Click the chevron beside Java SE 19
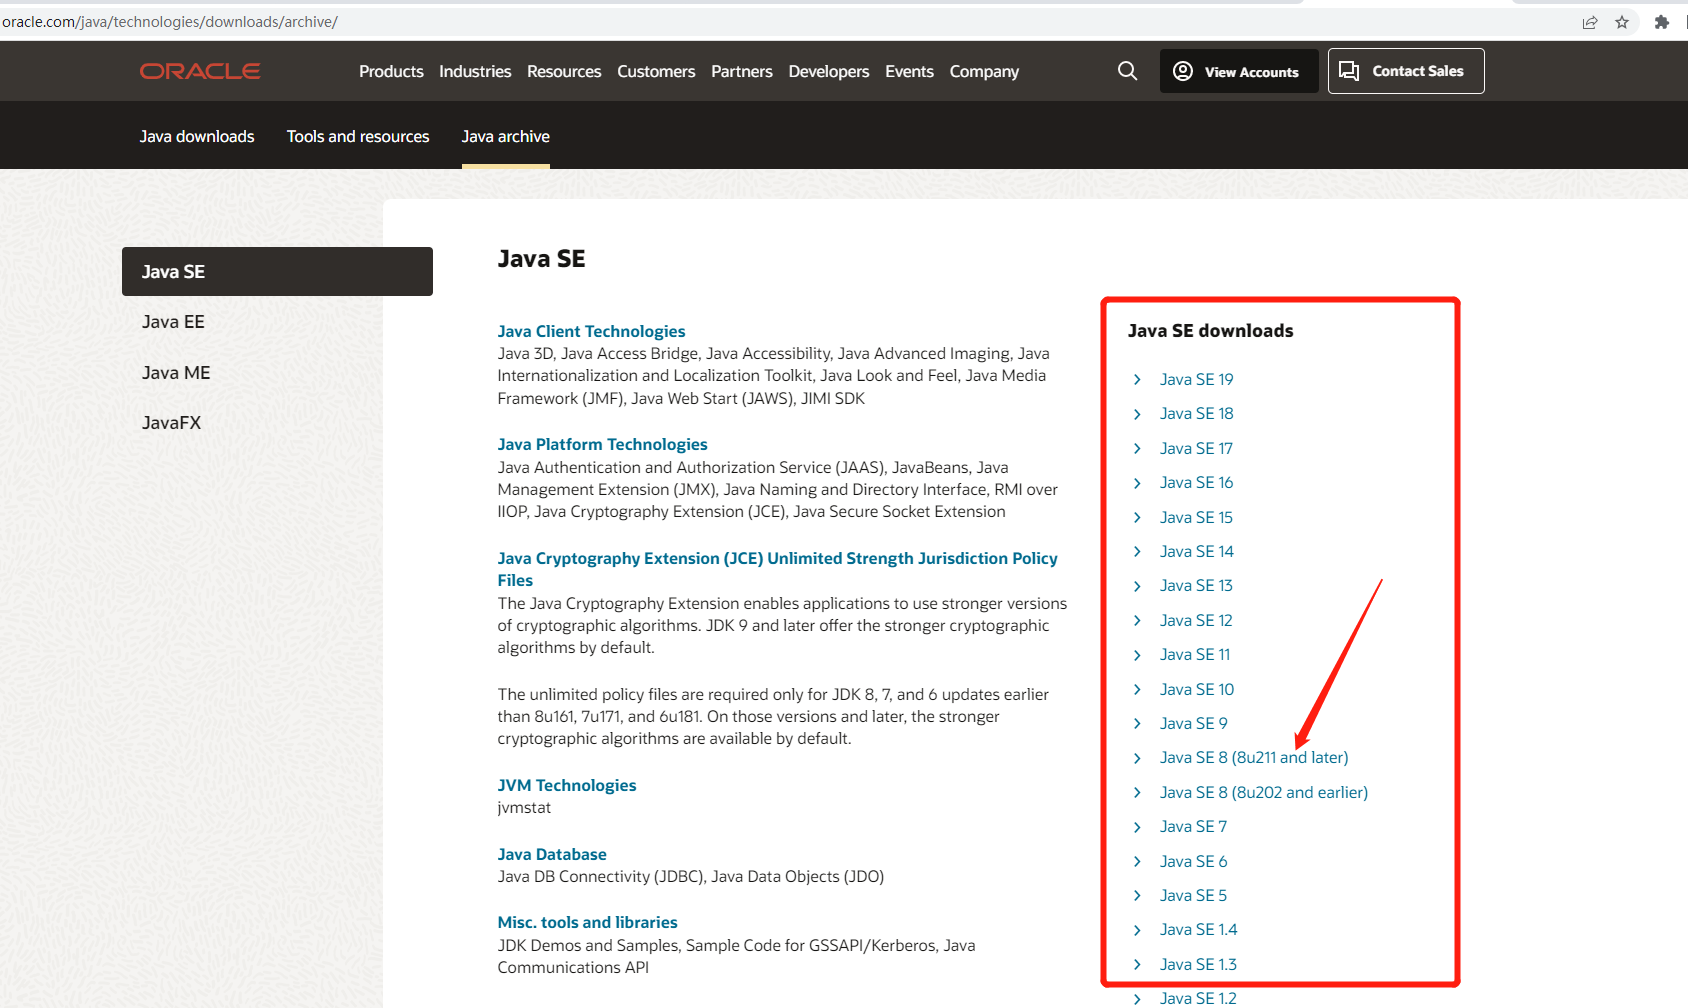1688x1008 pixels. (1137, 380)
